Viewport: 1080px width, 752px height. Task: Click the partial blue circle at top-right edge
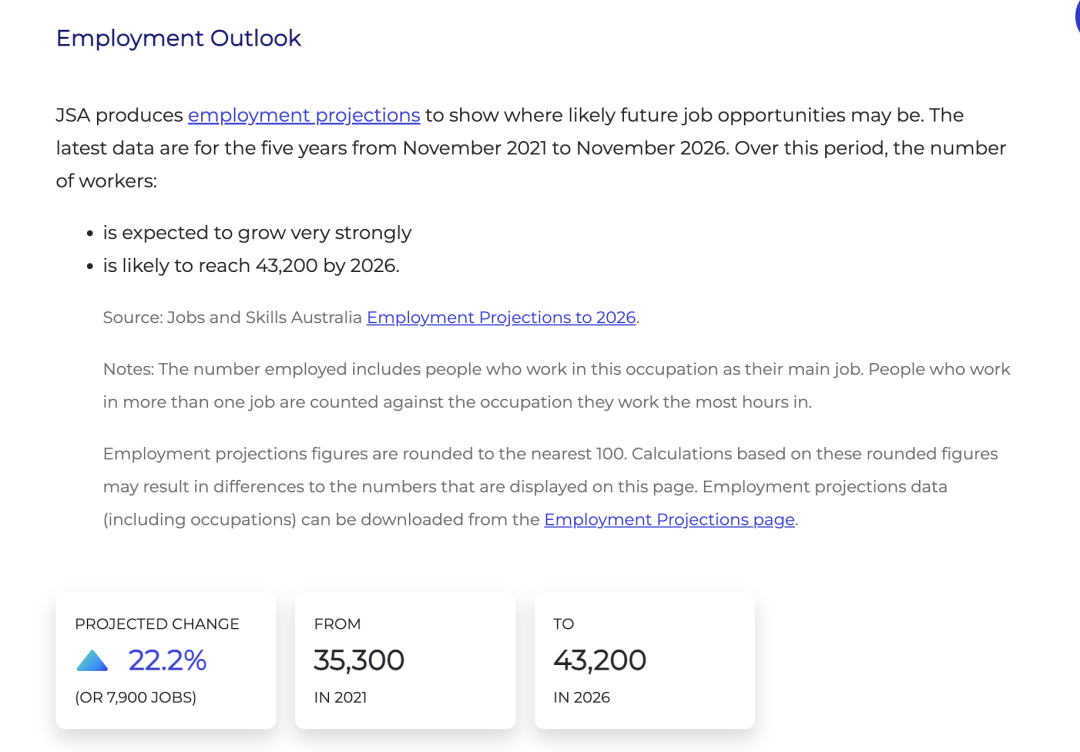coord(1075,16)
